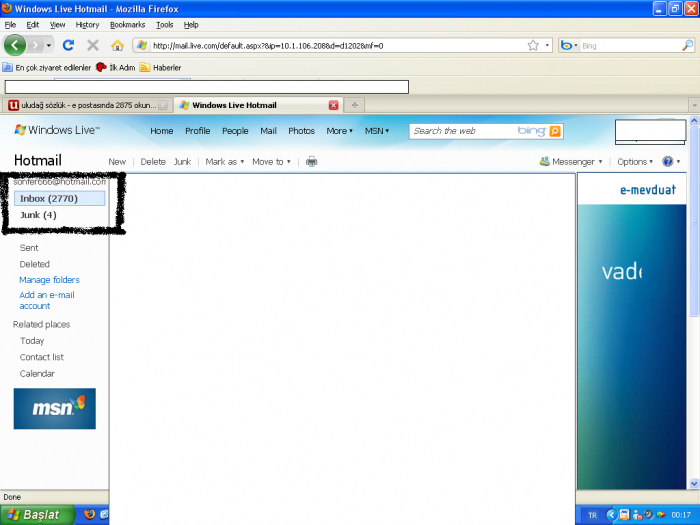Open the Move to dropdown
Screen dimensions: 700x525
coord(271,162)
